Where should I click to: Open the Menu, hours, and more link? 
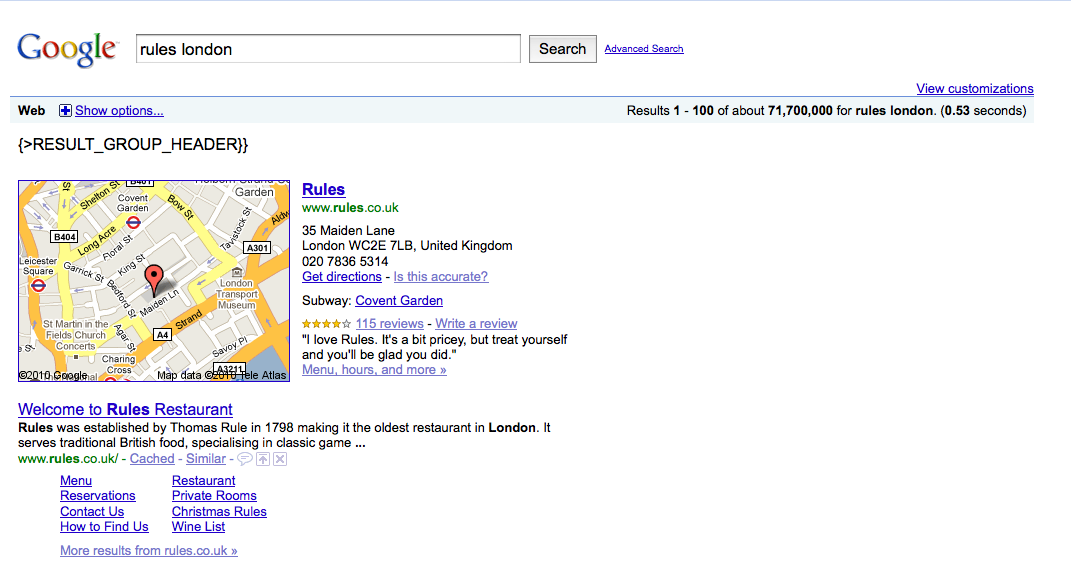pos(374,370)
